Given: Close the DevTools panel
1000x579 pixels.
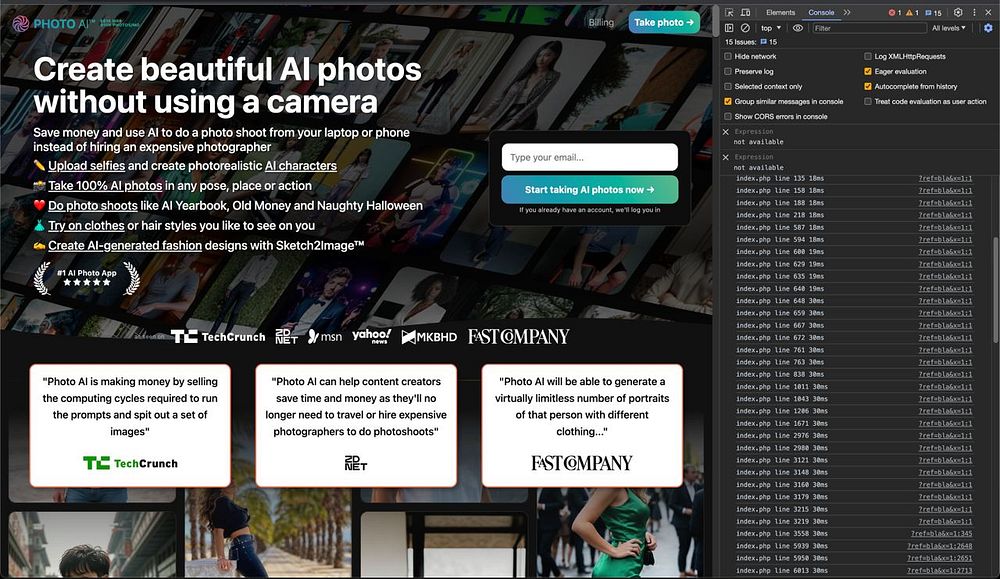Looking at the screenshot, I should [x=989, y=12].
